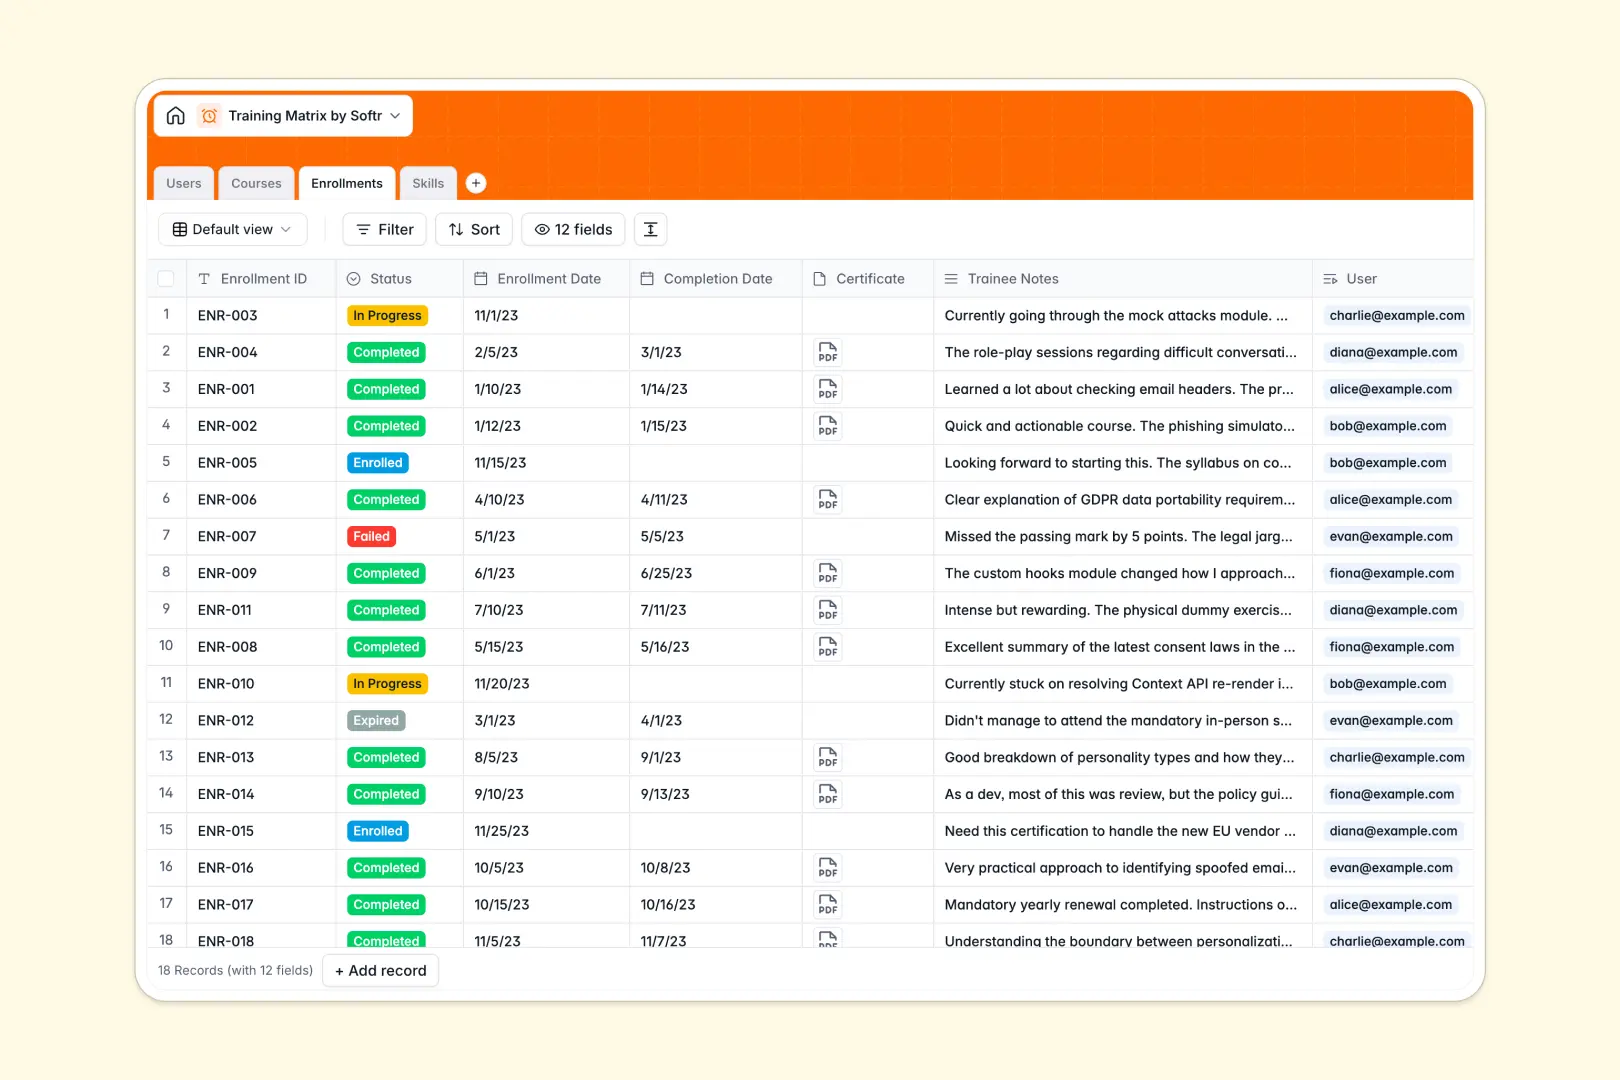Switch to the Skills tab
Screen dimensions: 1620x1080
click(428, 183)
